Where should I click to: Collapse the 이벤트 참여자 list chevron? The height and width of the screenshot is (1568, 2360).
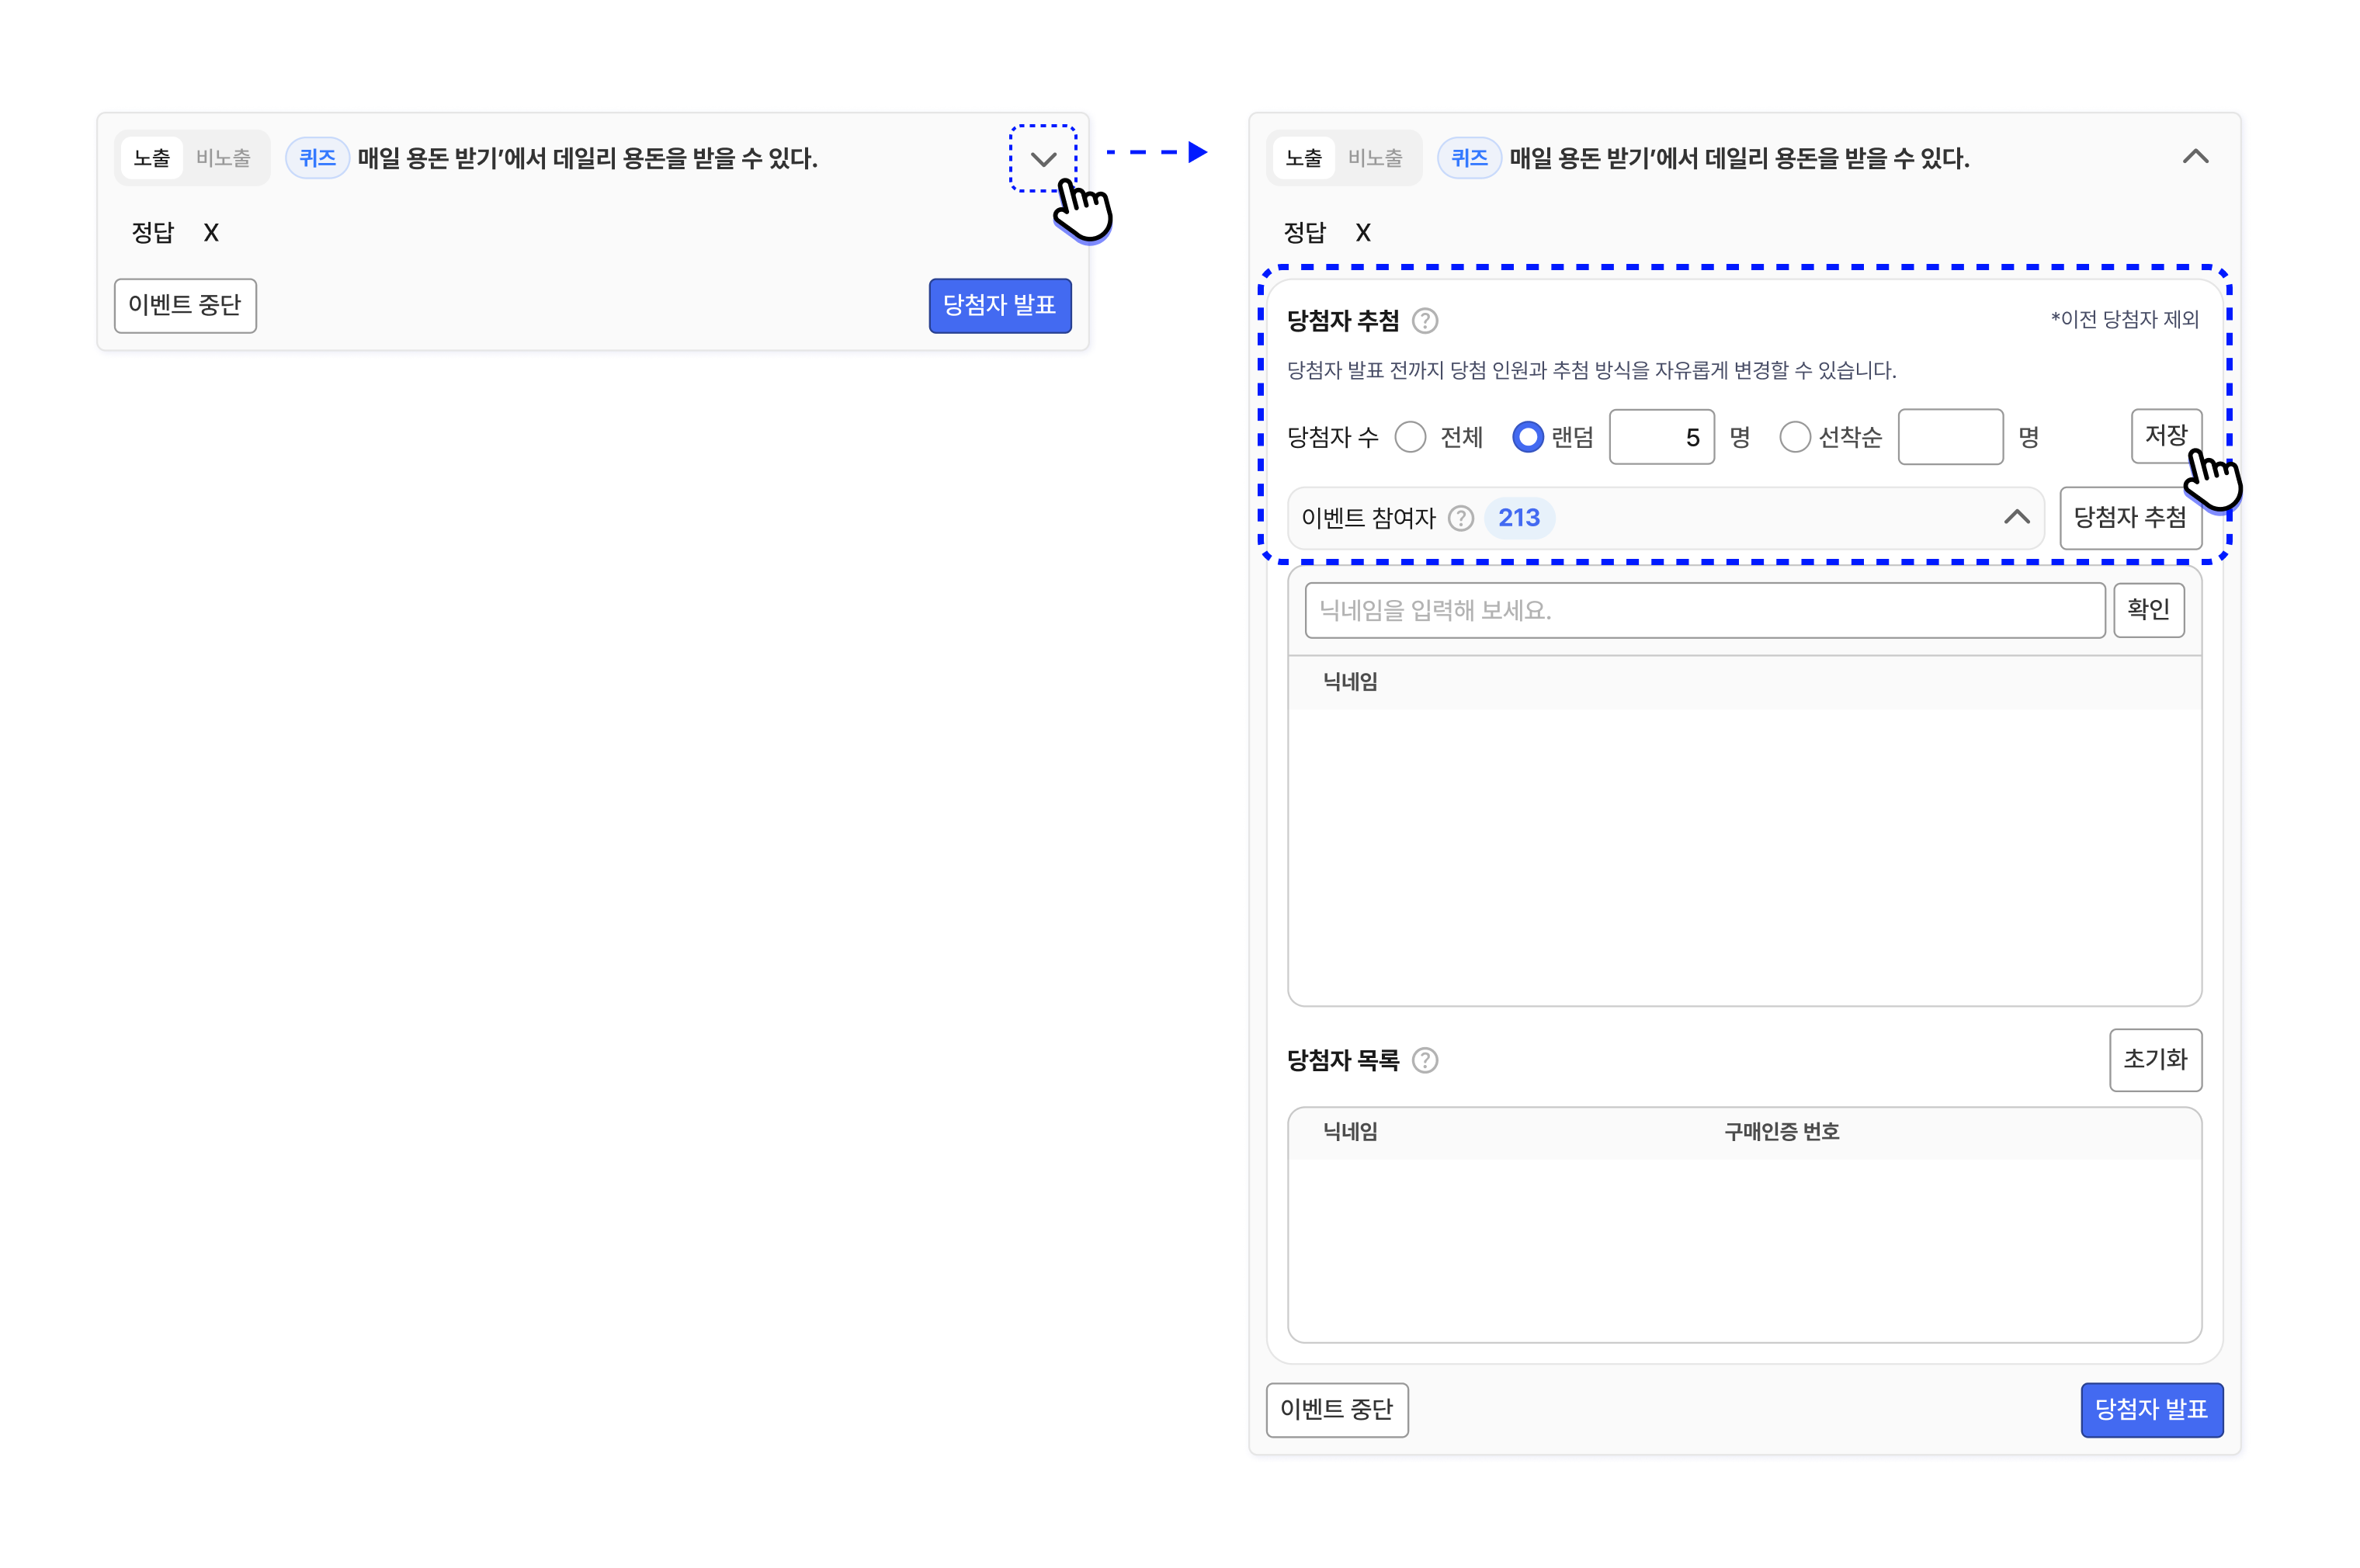[x=2016, y=517]
